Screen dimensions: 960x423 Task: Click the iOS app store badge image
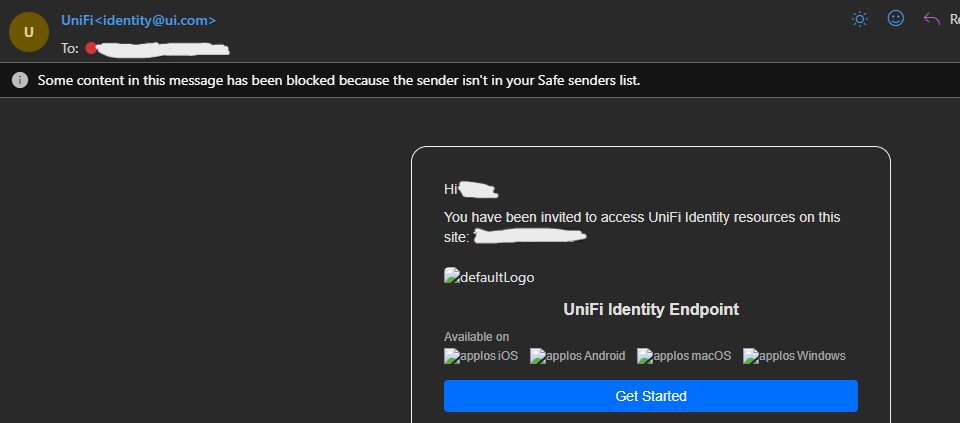point(481,356)
